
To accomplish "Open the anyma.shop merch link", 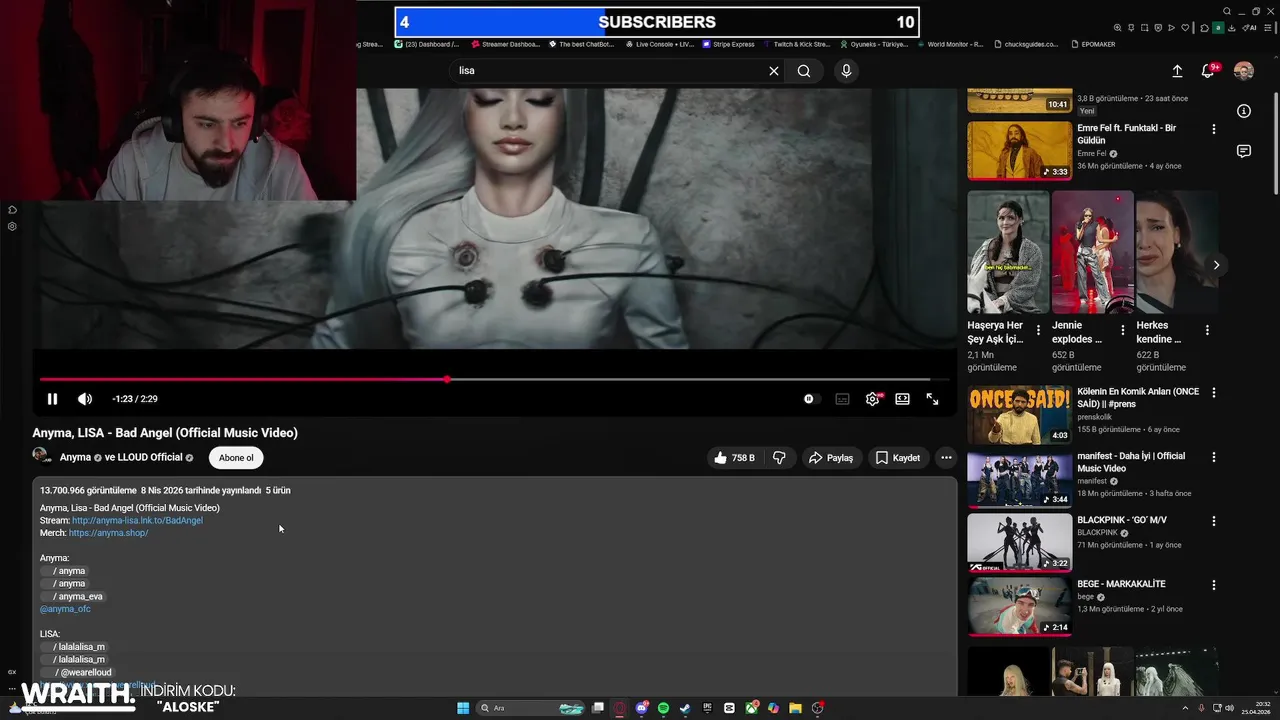I will 108,533.
